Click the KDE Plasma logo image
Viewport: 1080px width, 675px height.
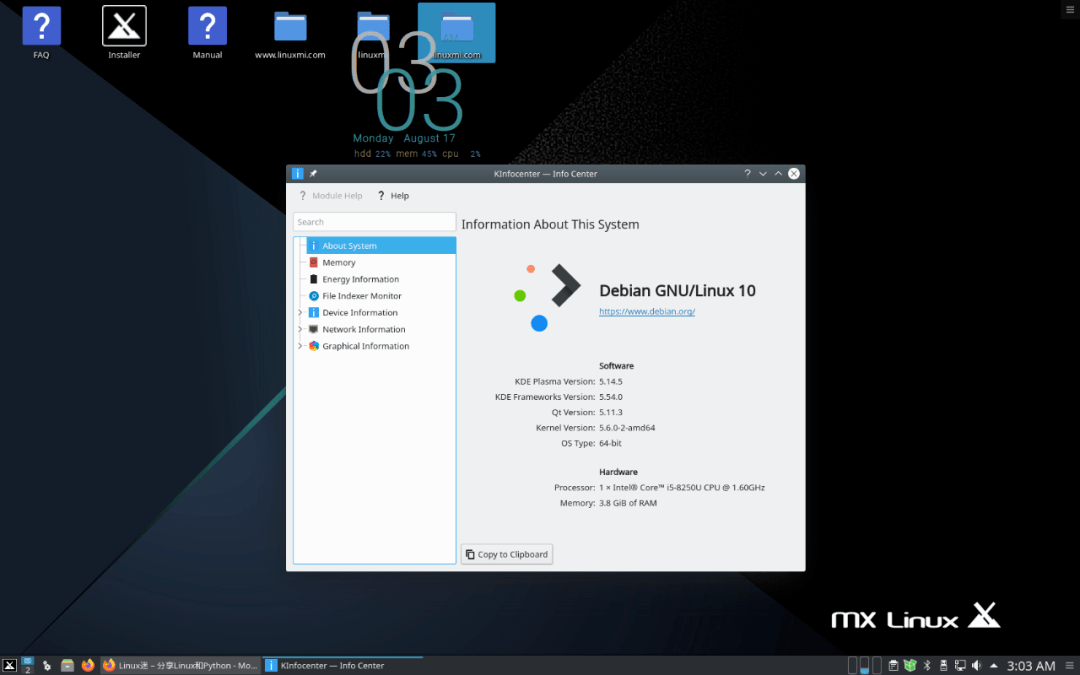(548, 298)
